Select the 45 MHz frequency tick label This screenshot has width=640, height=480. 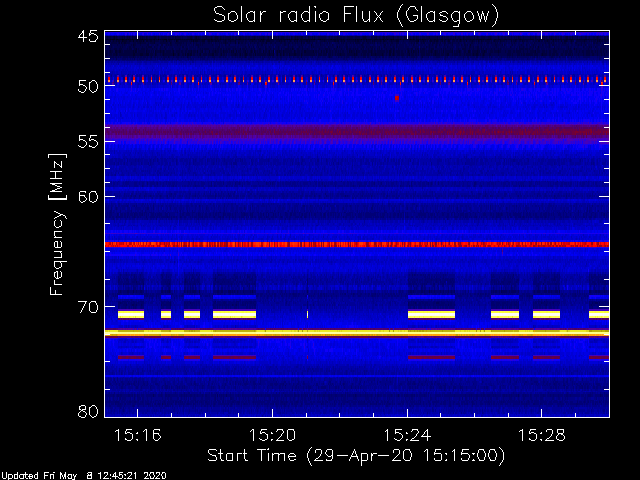88,37
